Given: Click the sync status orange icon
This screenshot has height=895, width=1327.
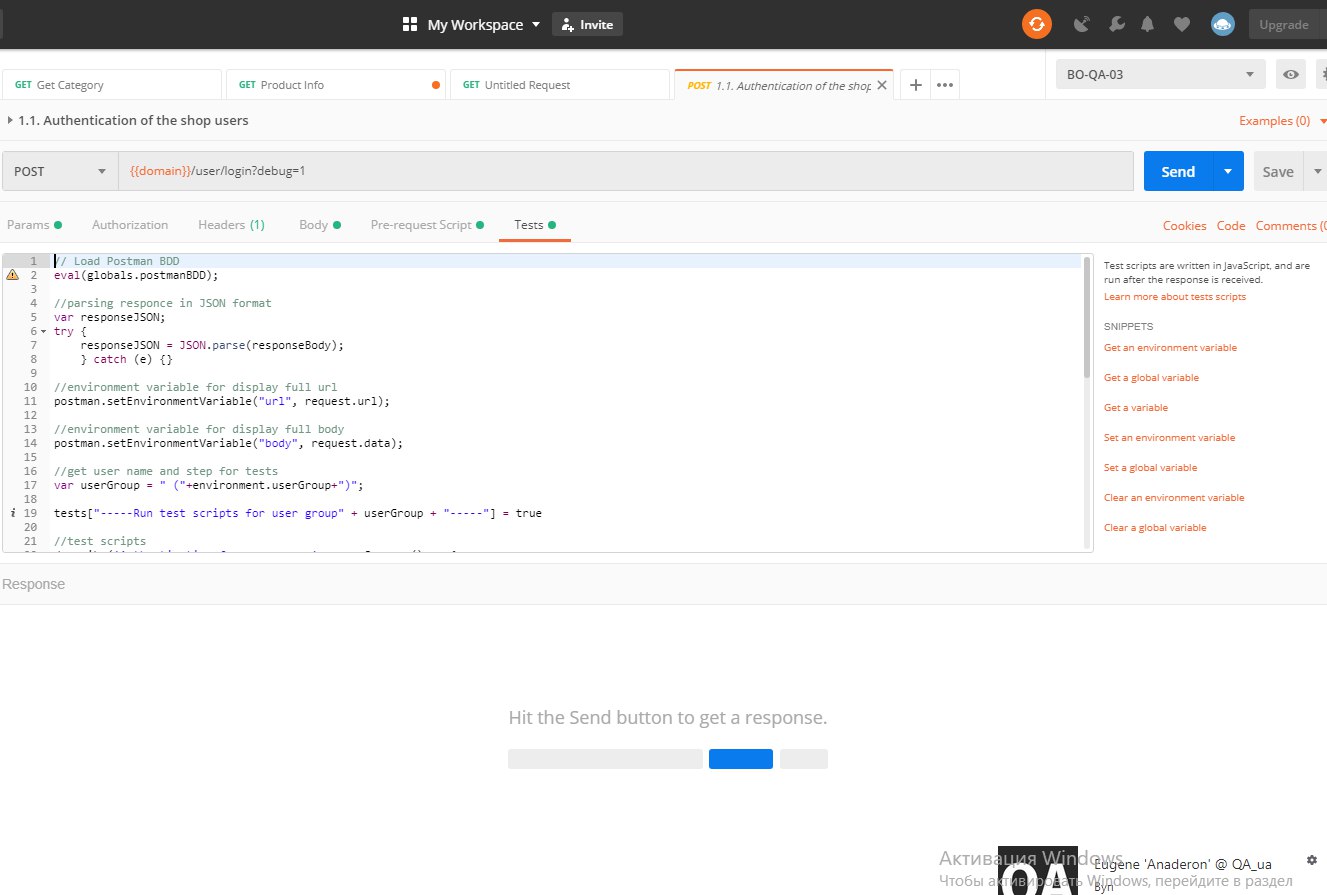Looking at the screenshot, I should [1037, 24].
